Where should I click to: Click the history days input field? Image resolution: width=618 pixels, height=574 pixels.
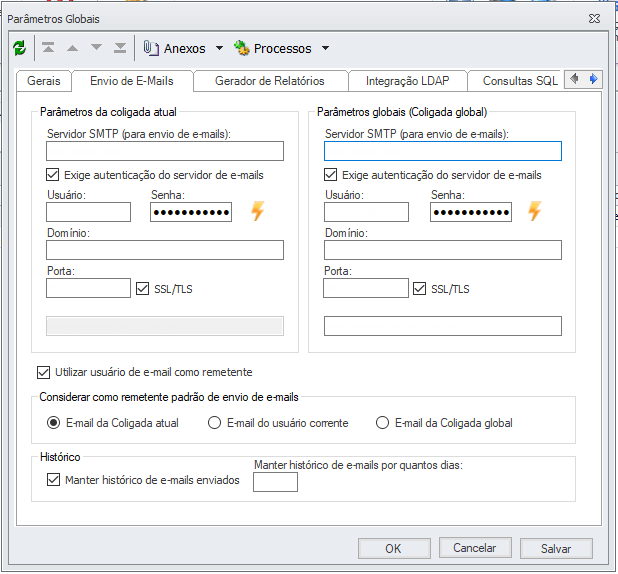coord(275,482)
